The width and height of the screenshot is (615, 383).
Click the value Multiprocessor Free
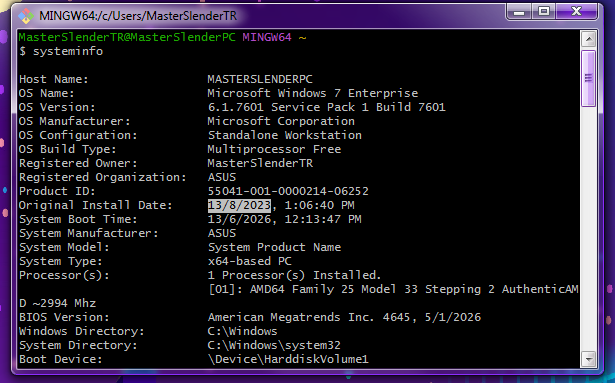[x=274, y=150]
